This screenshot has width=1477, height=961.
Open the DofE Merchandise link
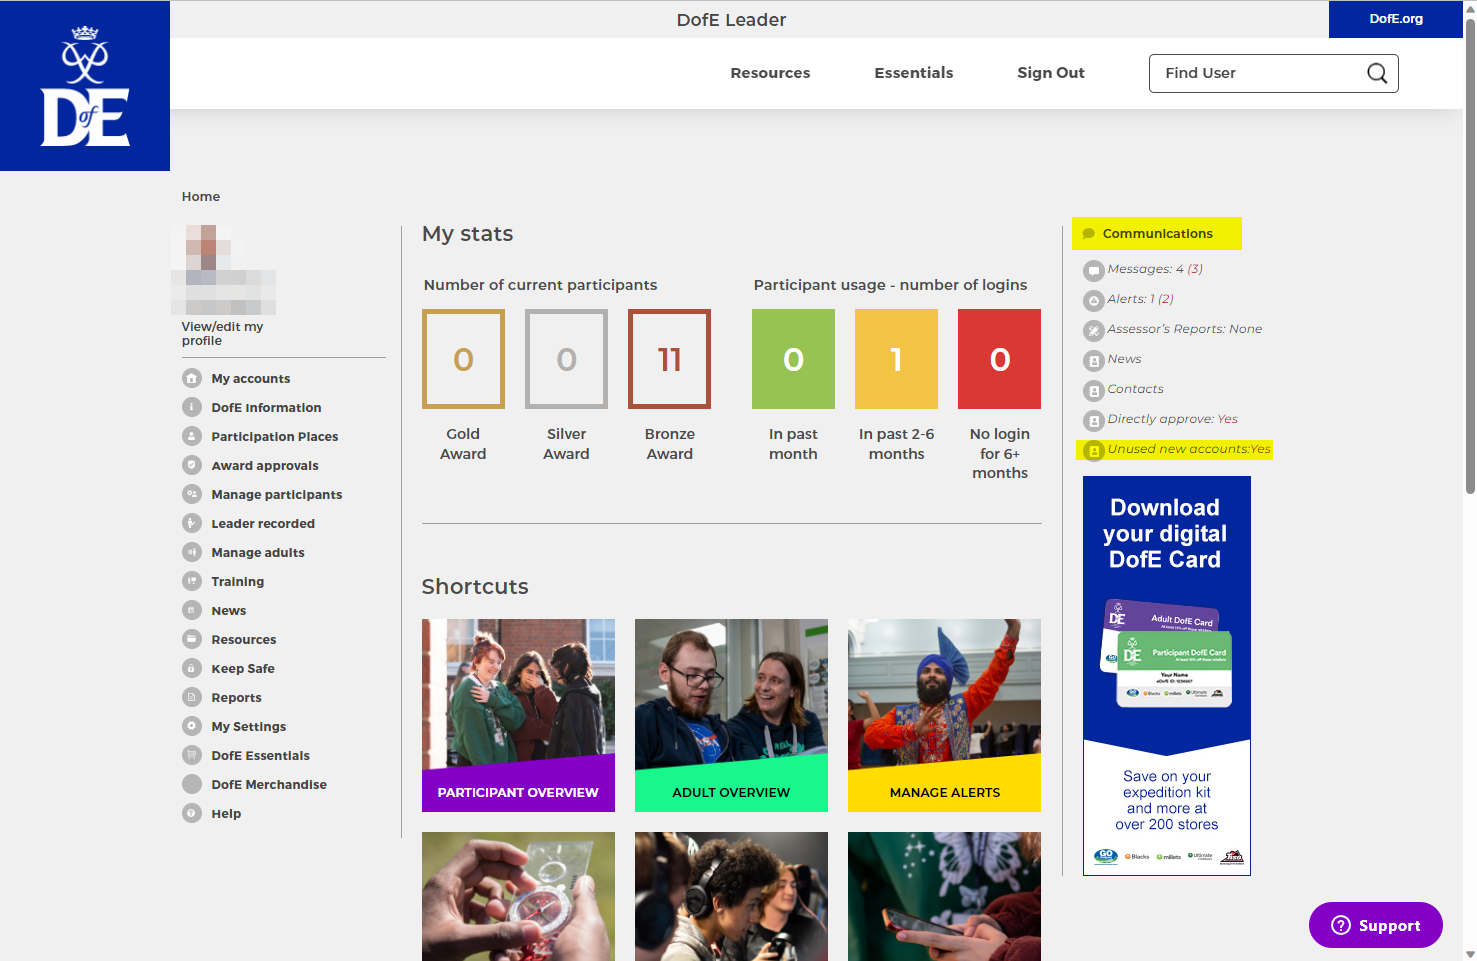[269, 785]
